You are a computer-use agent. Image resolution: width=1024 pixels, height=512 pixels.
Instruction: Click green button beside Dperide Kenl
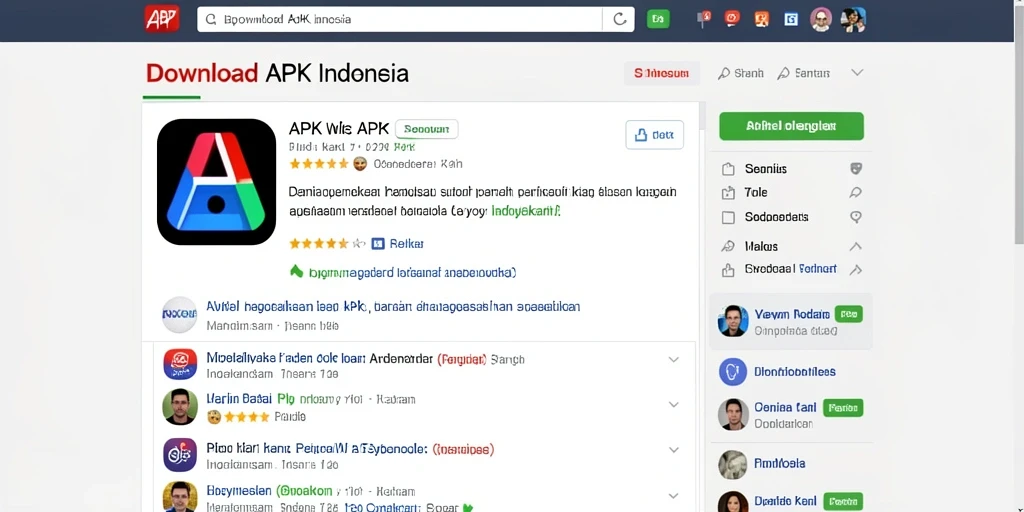tap(843, 502)
